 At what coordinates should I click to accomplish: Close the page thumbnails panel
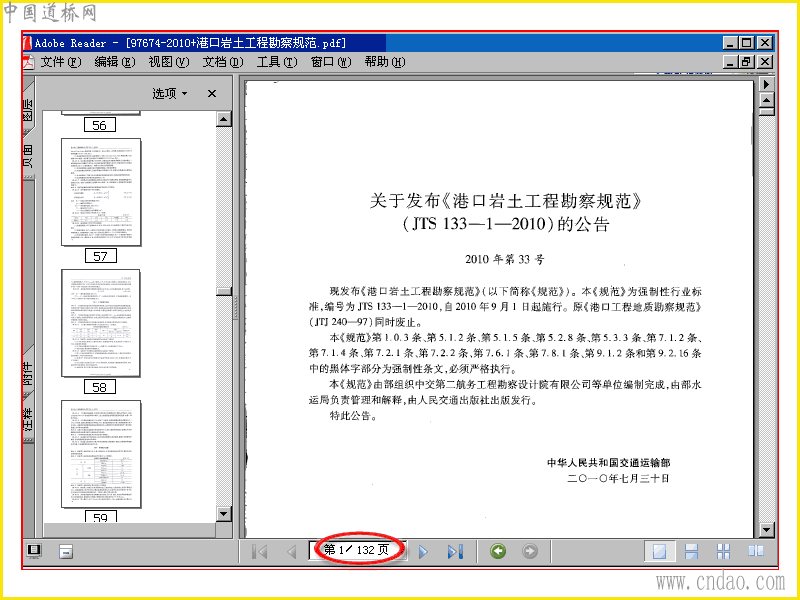pos(212,93)
